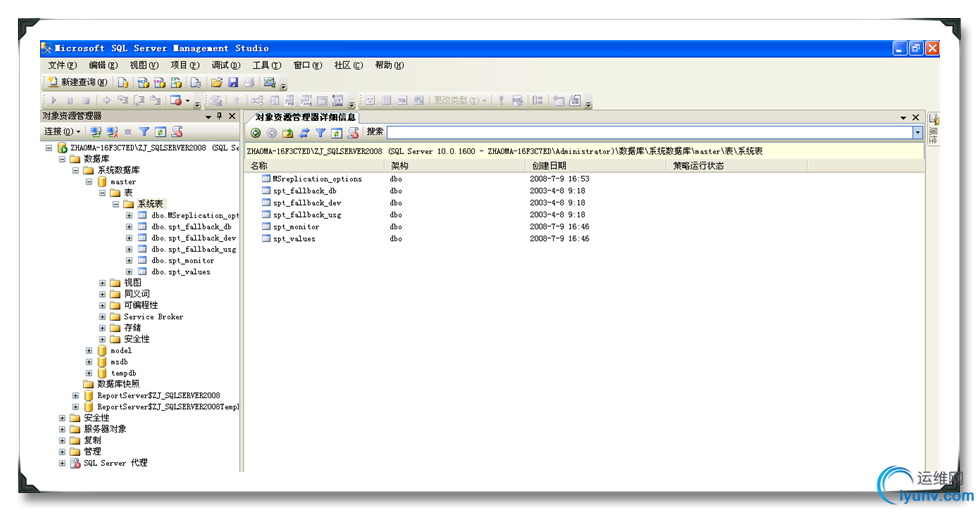Open the 调试(D) menu
This screenshot has width=980, height=512.
226,65
